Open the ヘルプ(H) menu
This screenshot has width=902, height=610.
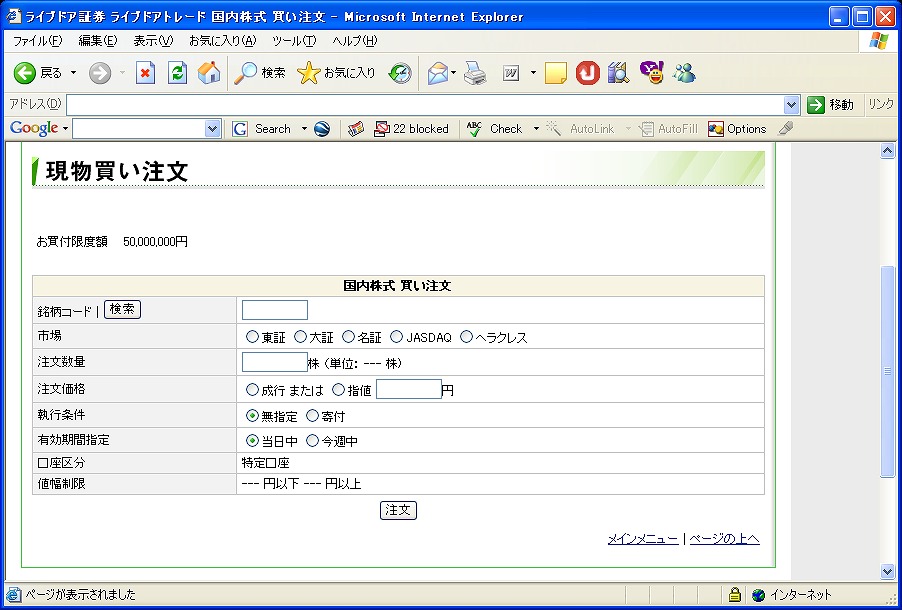point(355,41)
